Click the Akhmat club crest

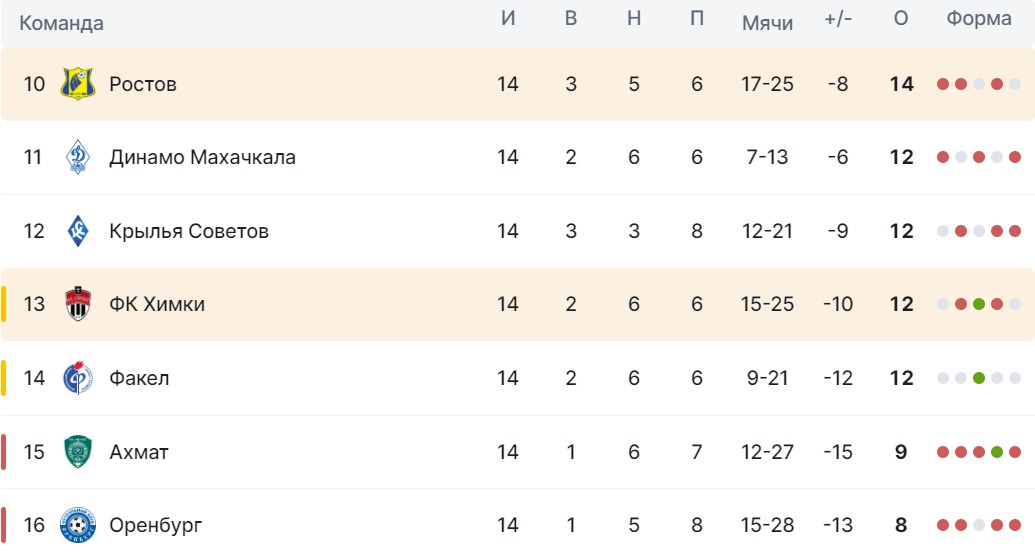[77, 452]
